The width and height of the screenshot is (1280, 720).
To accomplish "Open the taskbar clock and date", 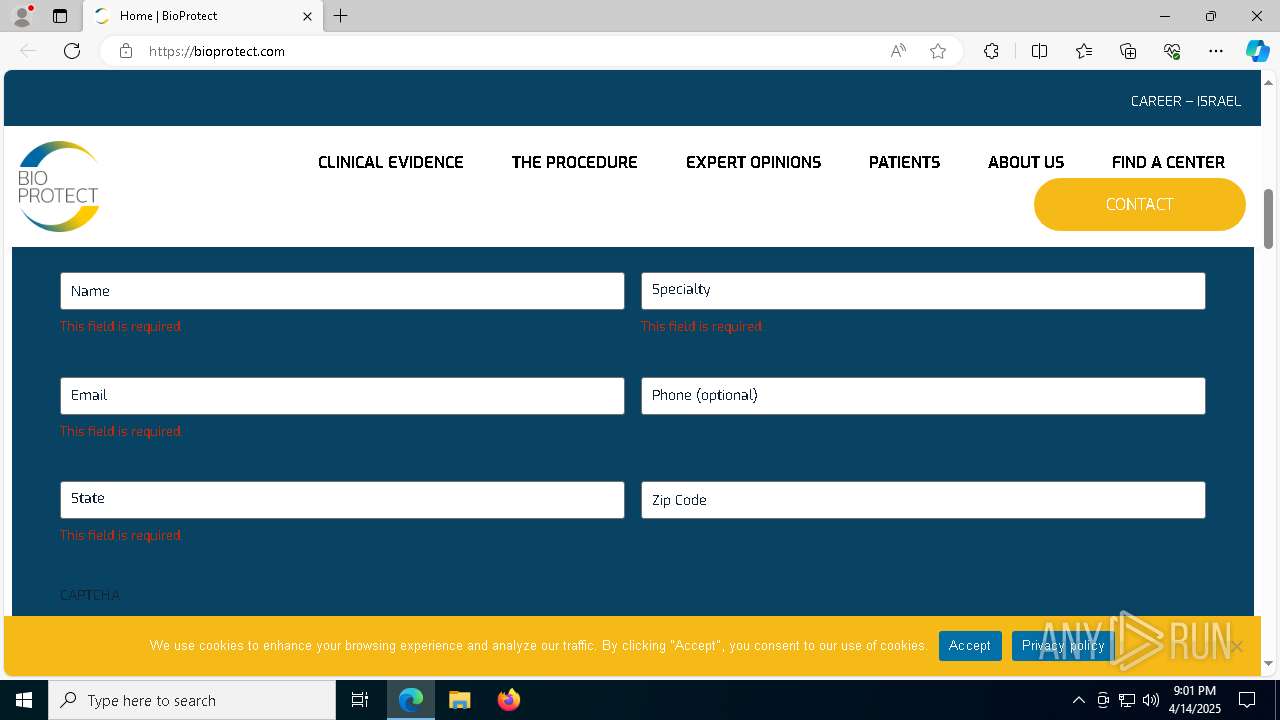I will (x=1195, y=700).
